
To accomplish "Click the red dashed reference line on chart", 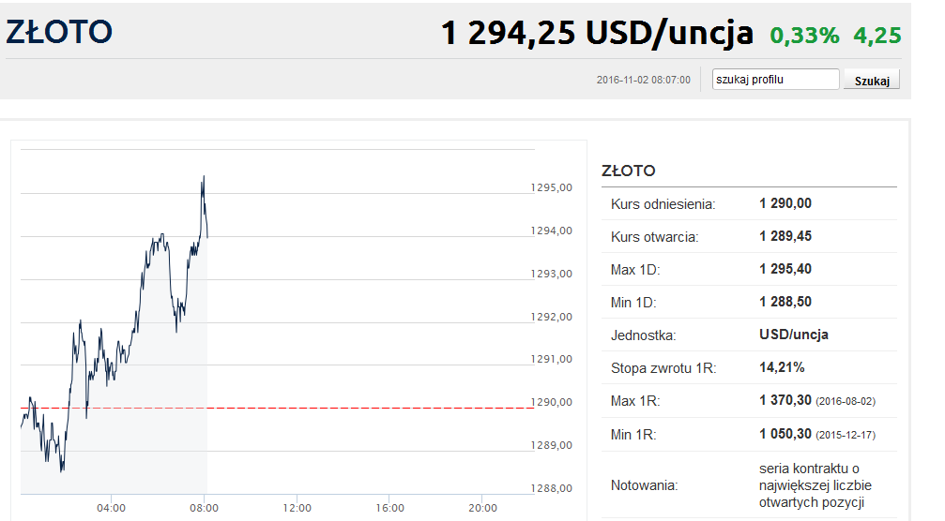I will (277, 408).
